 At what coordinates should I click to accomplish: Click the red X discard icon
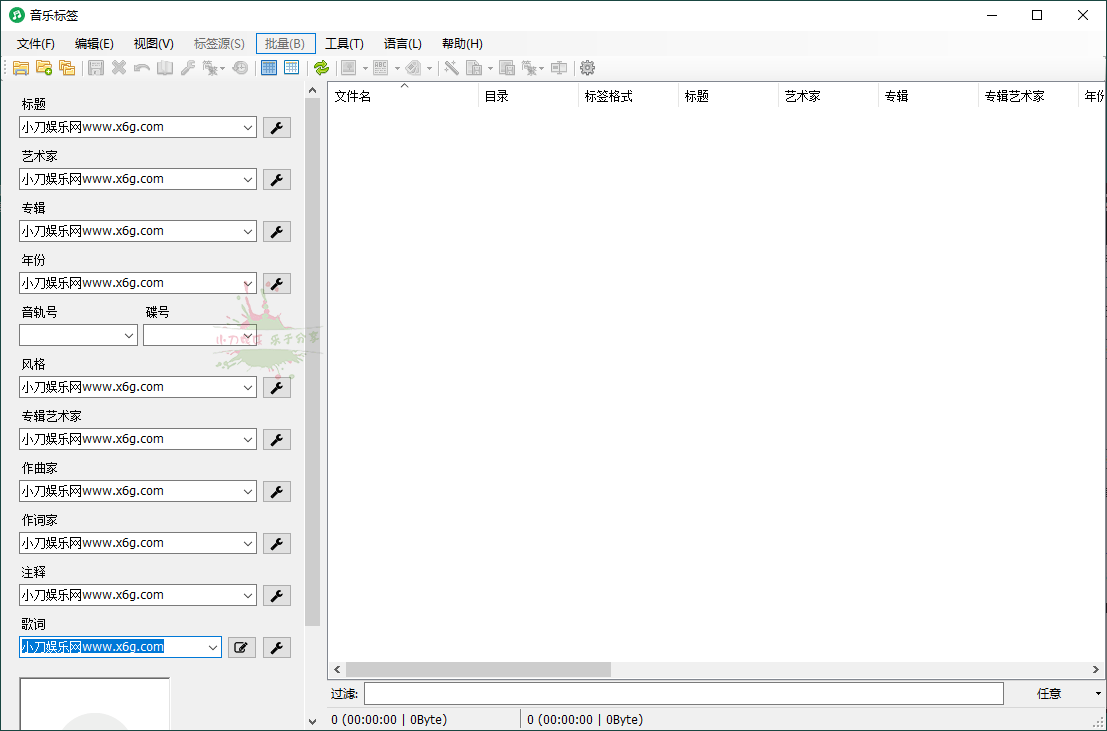117,67
